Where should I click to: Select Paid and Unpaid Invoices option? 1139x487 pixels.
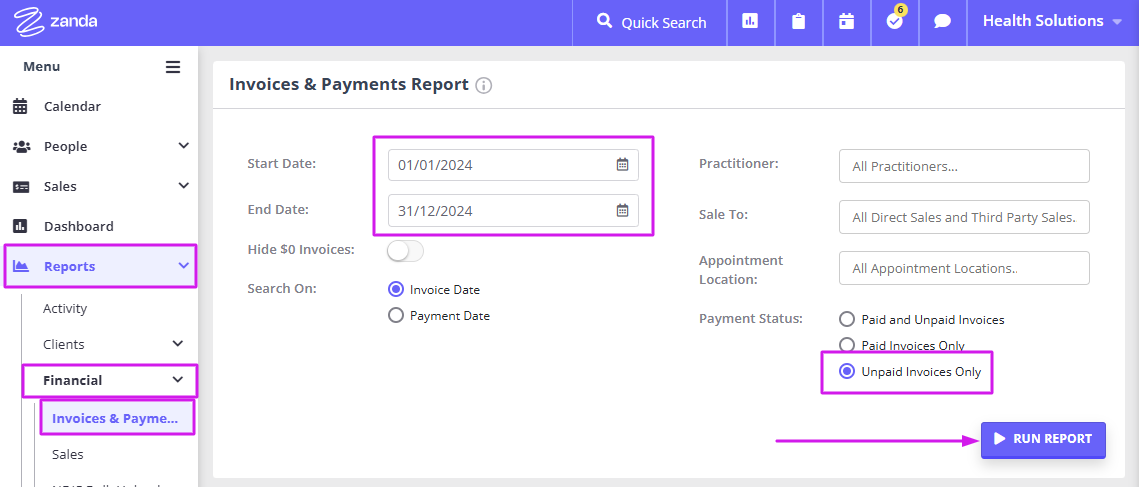846,319
